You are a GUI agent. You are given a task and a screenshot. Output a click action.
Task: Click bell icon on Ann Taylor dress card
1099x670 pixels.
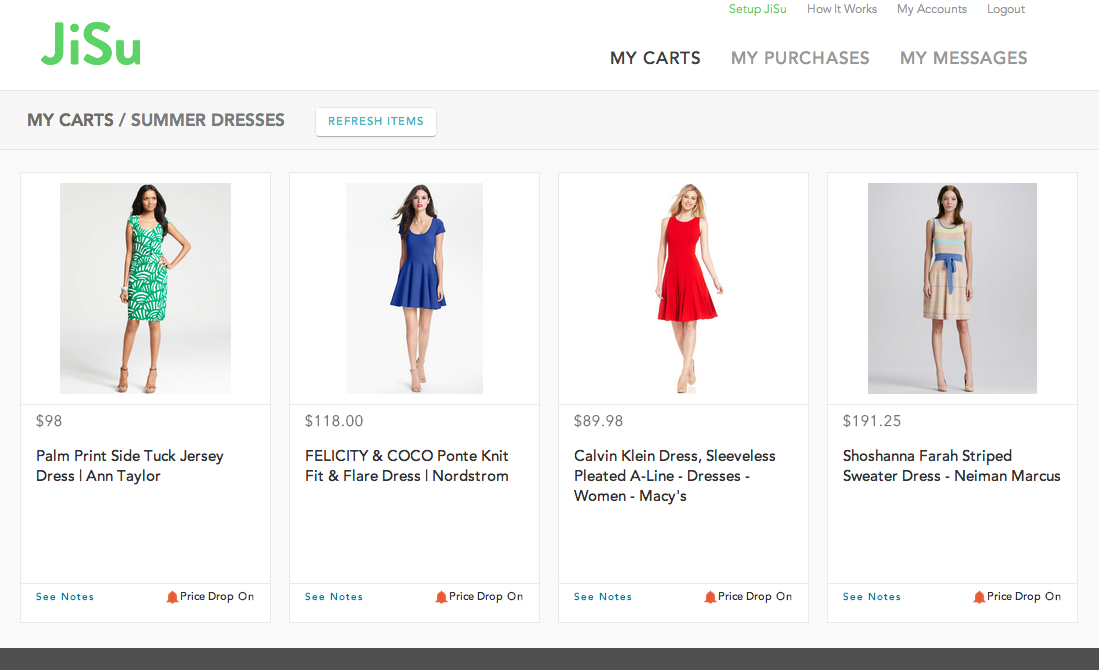[x=172, y=597]
